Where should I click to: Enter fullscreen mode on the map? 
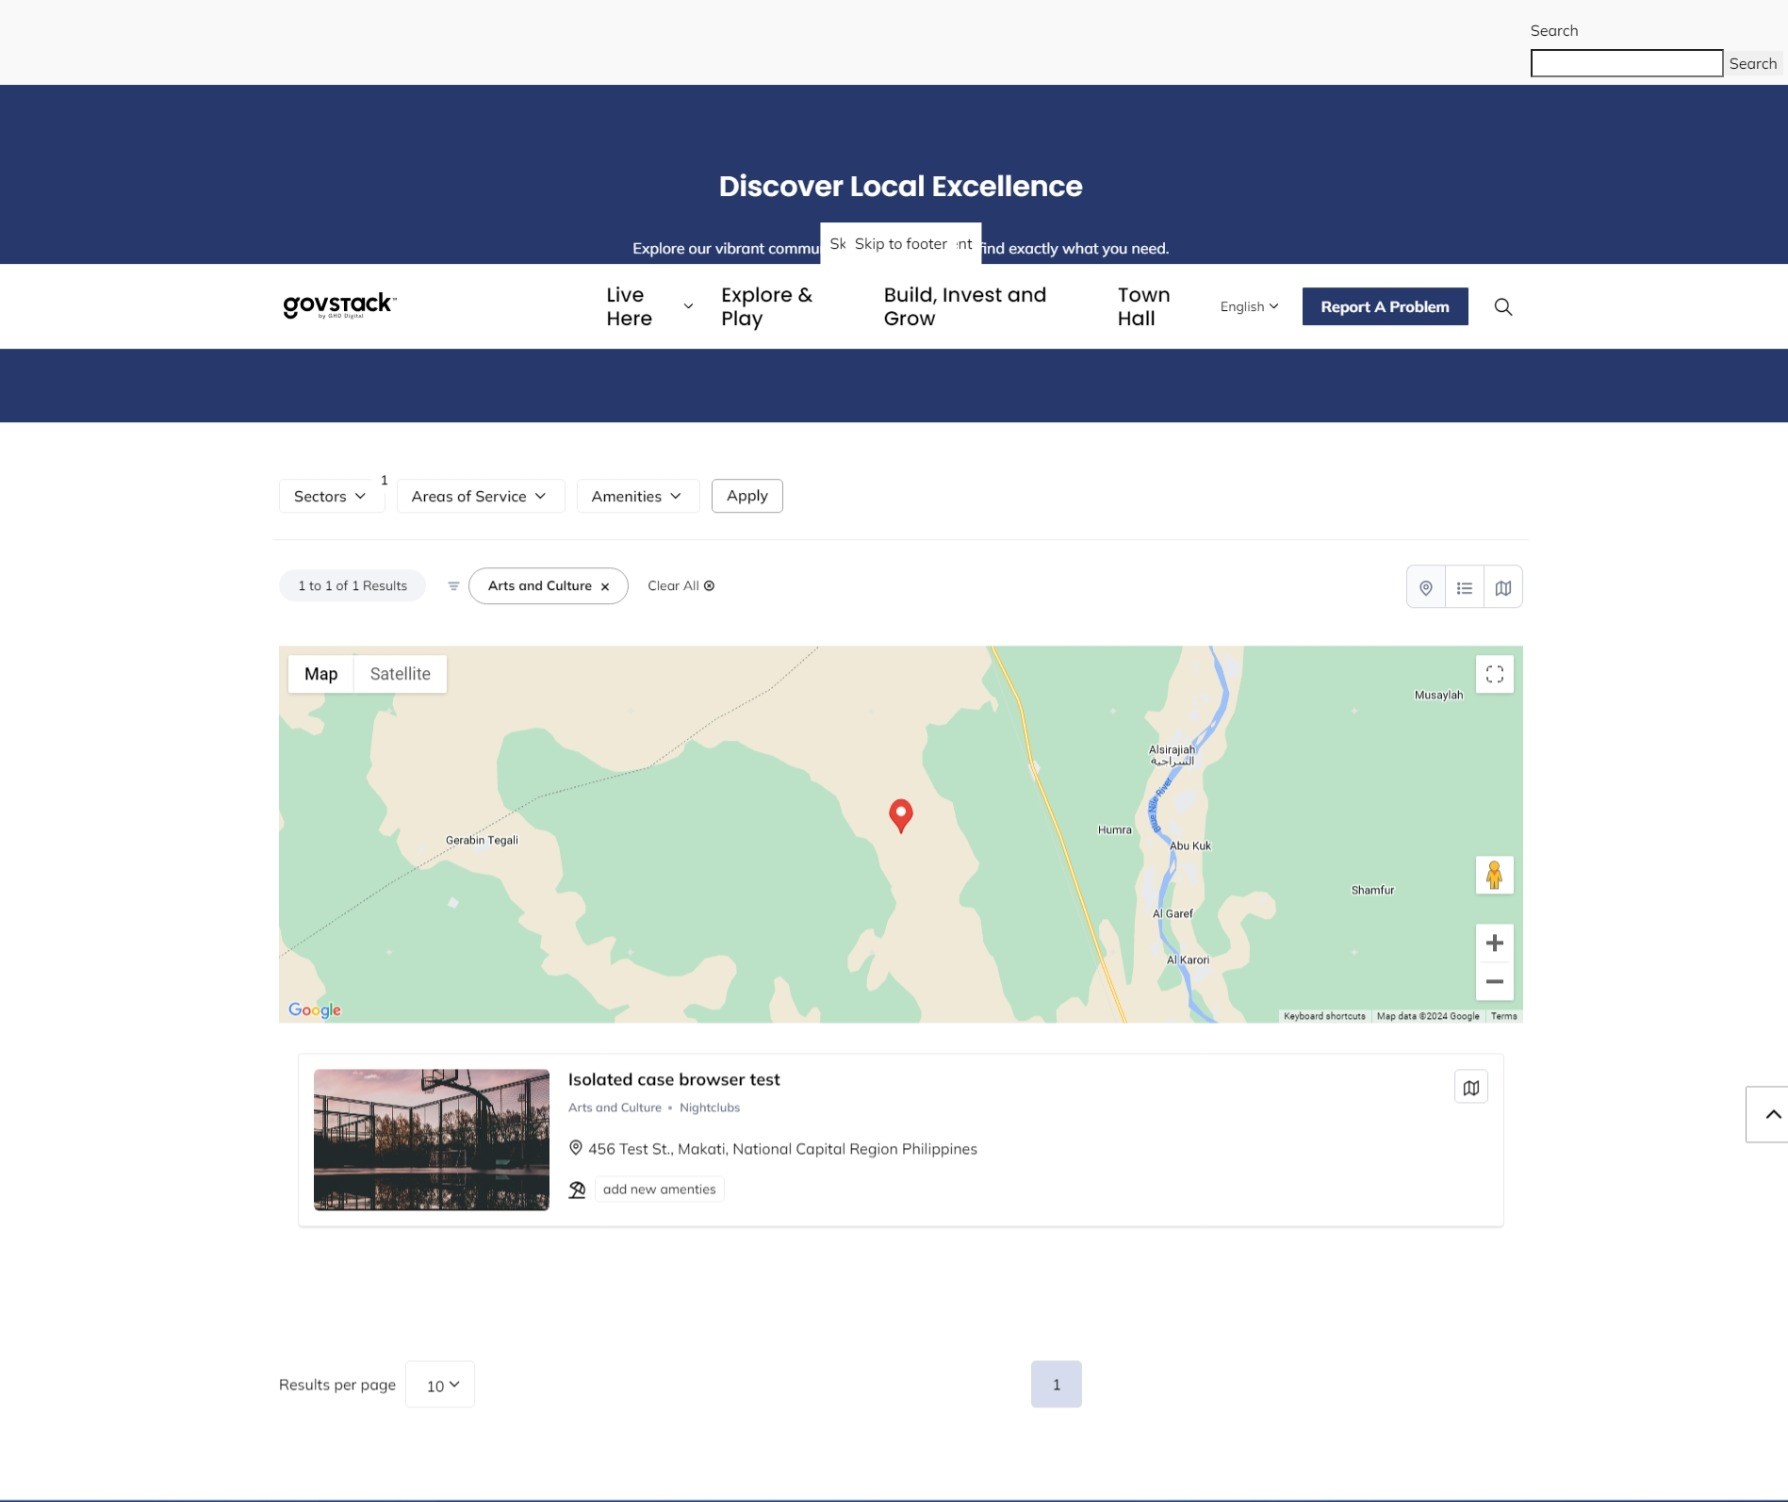[1494, 674]
